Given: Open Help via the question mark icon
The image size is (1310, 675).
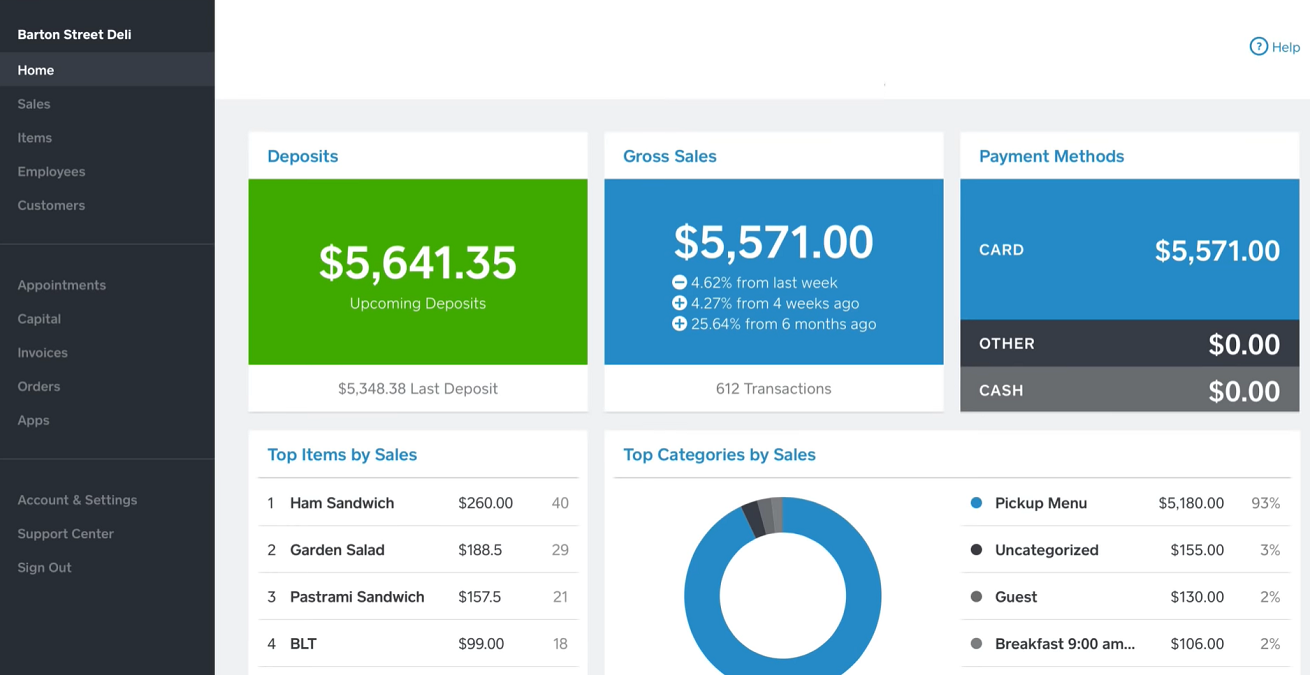Looking at the screenshot, I should click(1258, 46).
